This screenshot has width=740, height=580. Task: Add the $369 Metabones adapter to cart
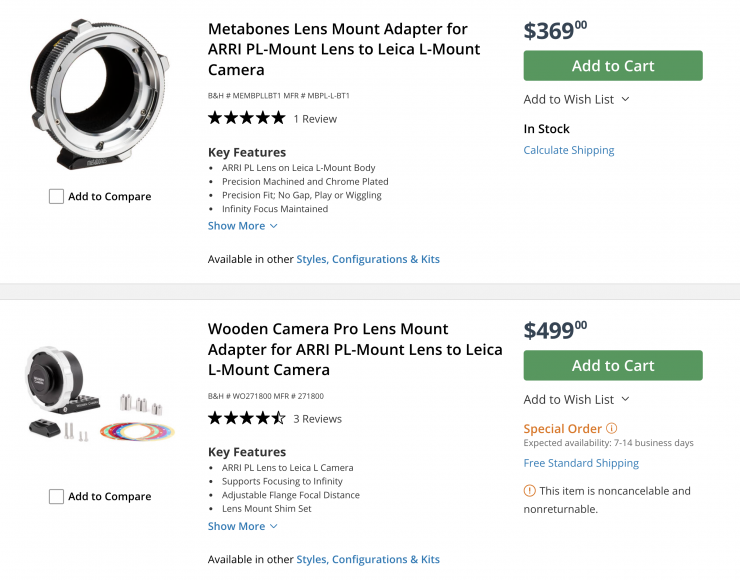(x=612, y=66)
